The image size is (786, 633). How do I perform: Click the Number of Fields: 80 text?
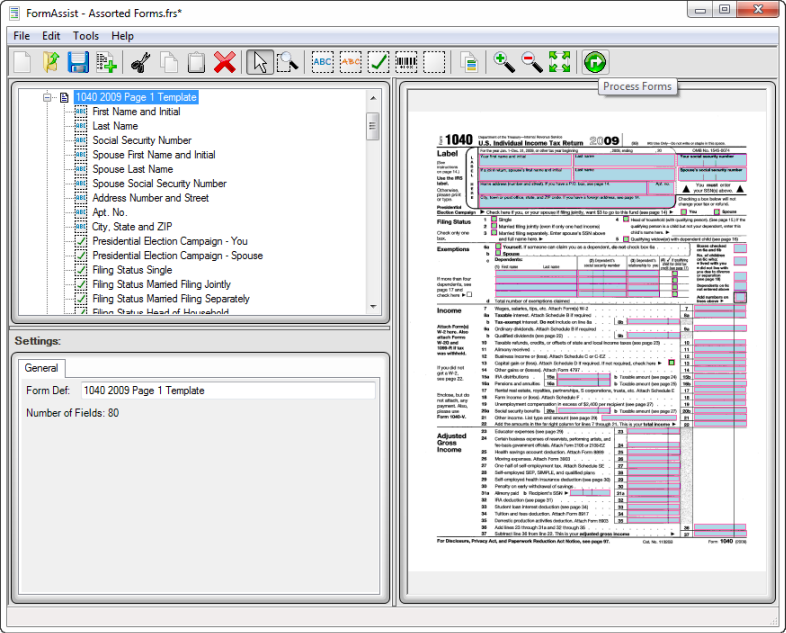tap(73, 413)
